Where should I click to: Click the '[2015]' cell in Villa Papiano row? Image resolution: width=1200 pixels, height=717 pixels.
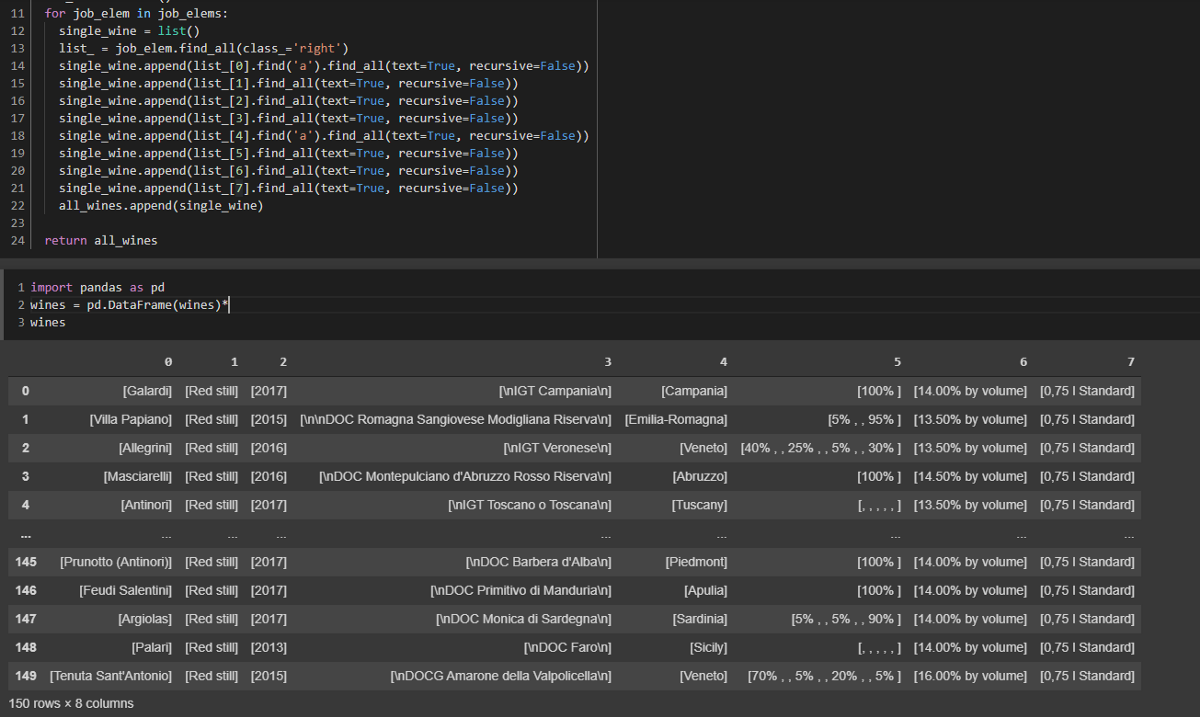tap(269, 419)
